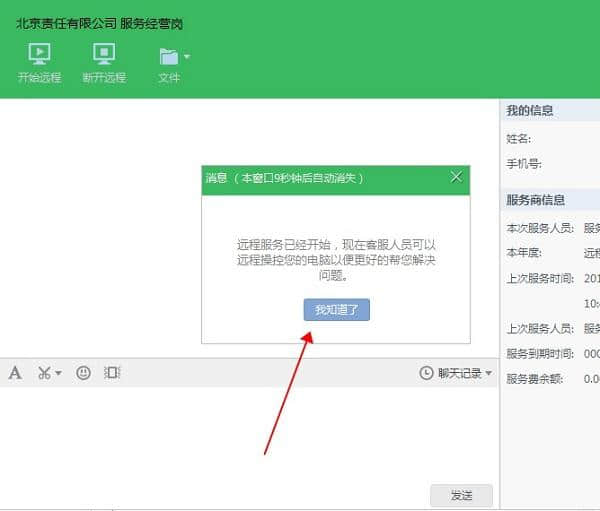Click the window shake icon

(x=112, y=372)
